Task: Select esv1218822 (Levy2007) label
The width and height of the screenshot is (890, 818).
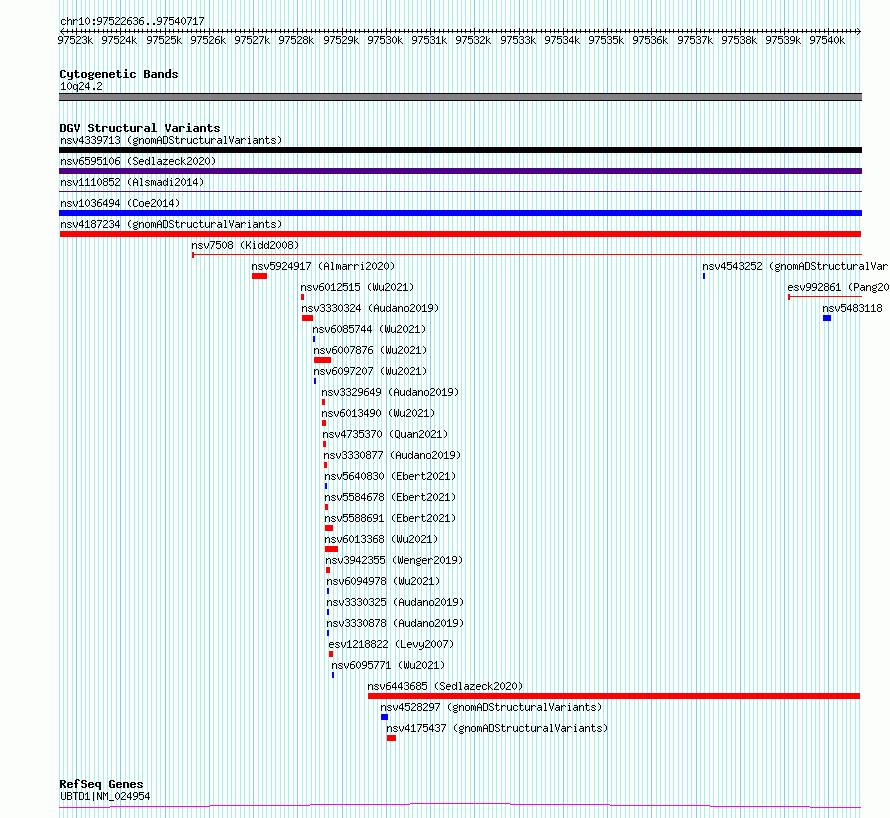Action: 391,644
